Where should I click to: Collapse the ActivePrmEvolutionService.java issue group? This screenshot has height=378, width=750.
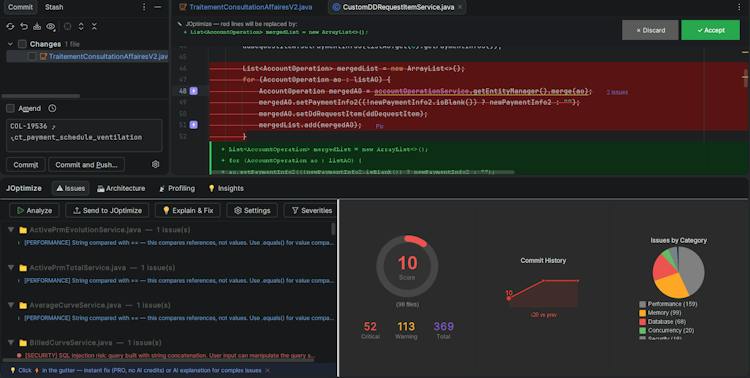coord(11,230)
